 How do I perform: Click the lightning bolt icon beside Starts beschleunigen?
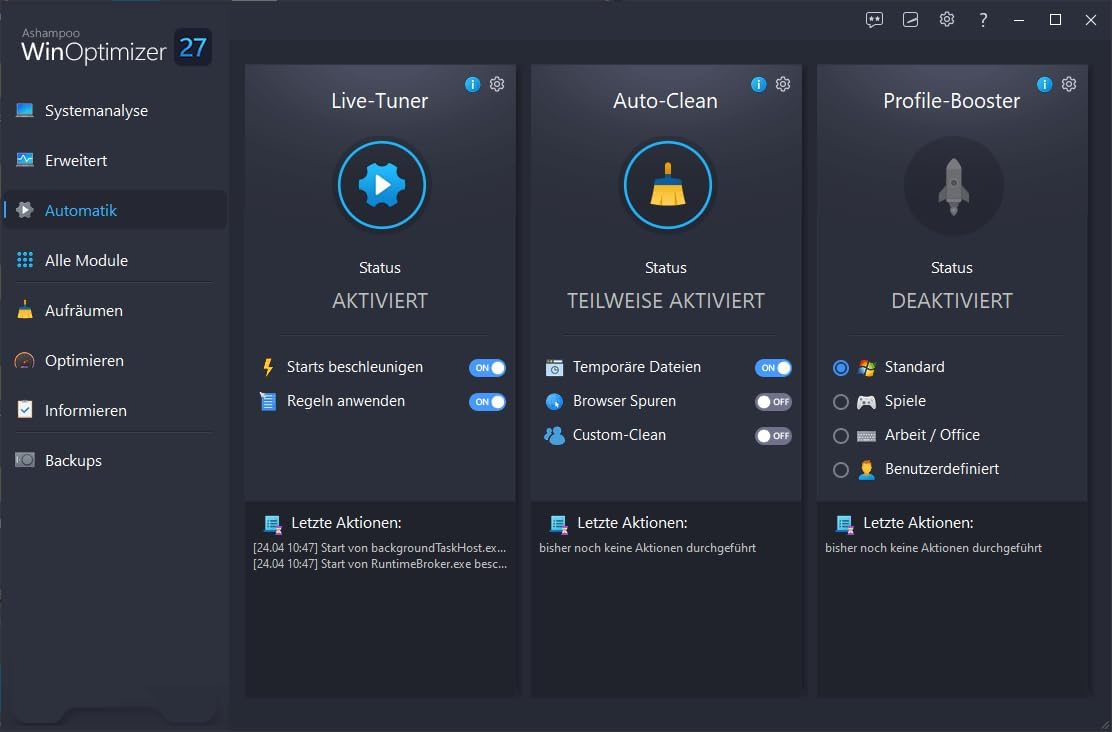click(268, 367)
